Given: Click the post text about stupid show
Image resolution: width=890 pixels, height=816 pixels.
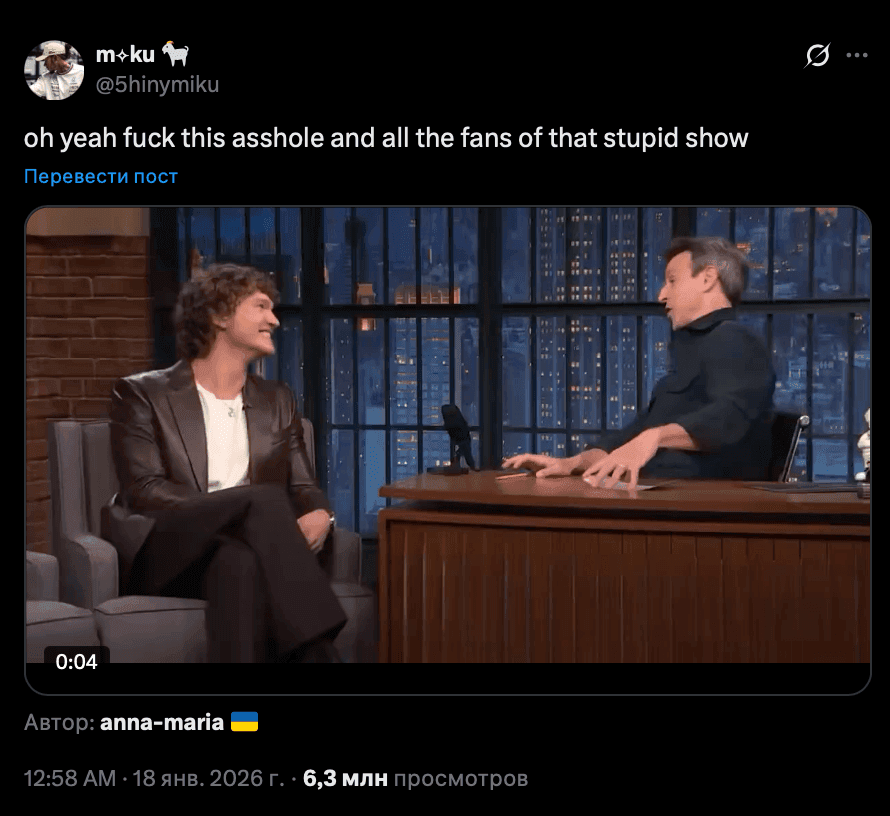Looking at the screenshot, I should 386,138.
